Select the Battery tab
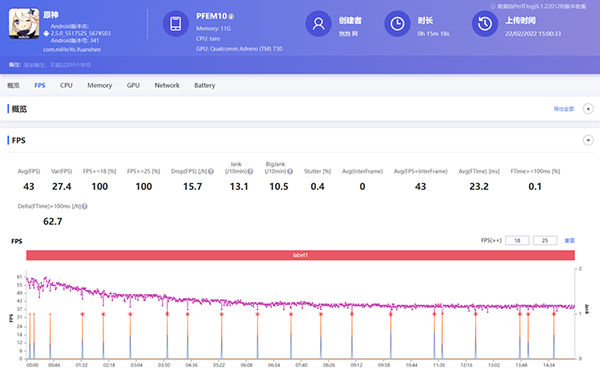Image resolution: width=600 pixels, height=369 pixels. 205,85
